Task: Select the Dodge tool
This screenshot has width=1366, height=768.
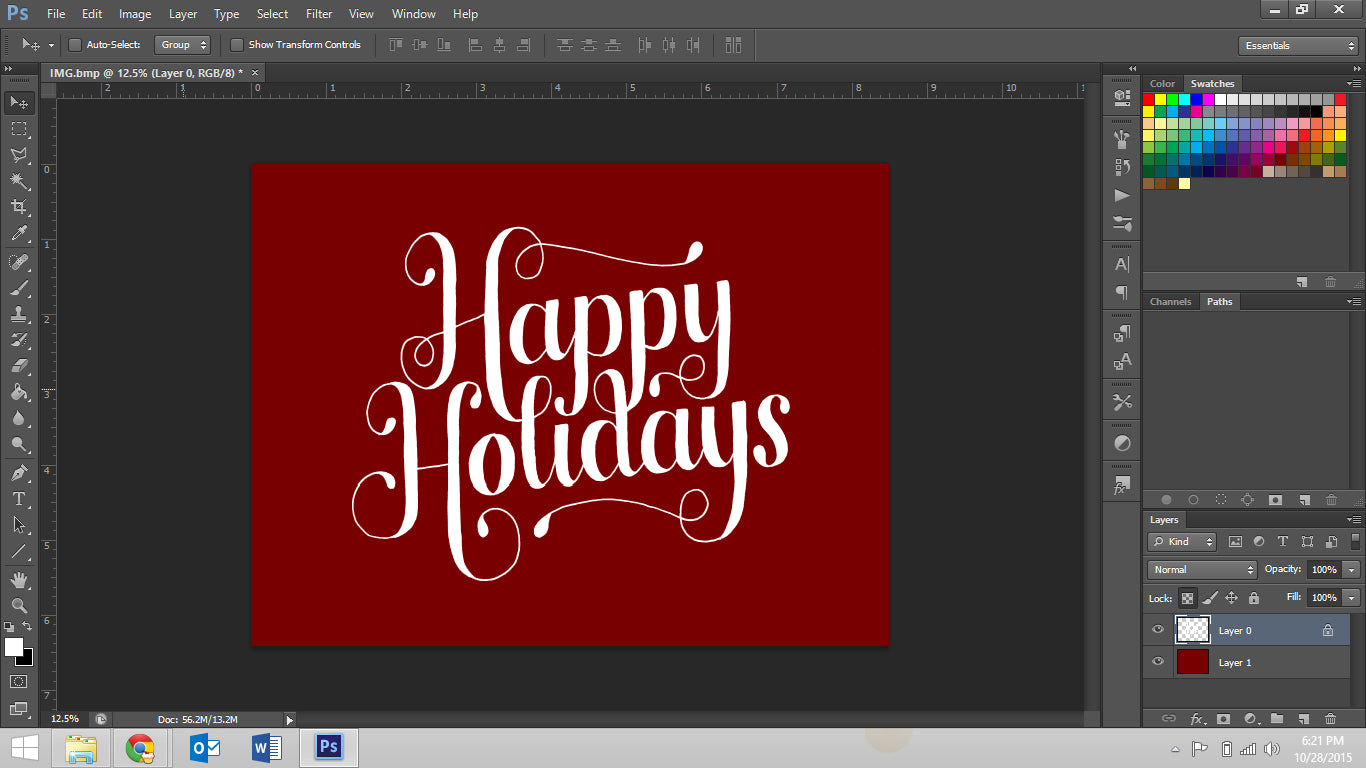Action: tap(19, 444)
